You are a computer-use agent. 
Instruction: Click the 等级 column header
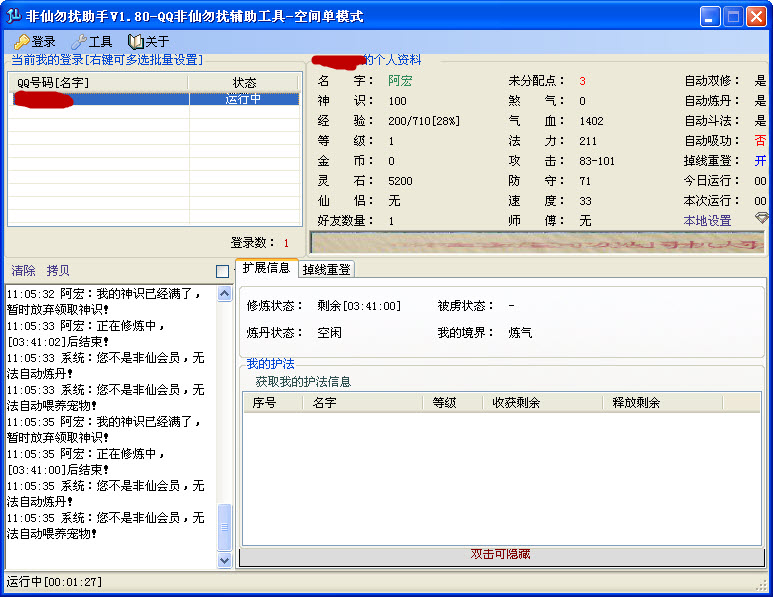point(453,403)
